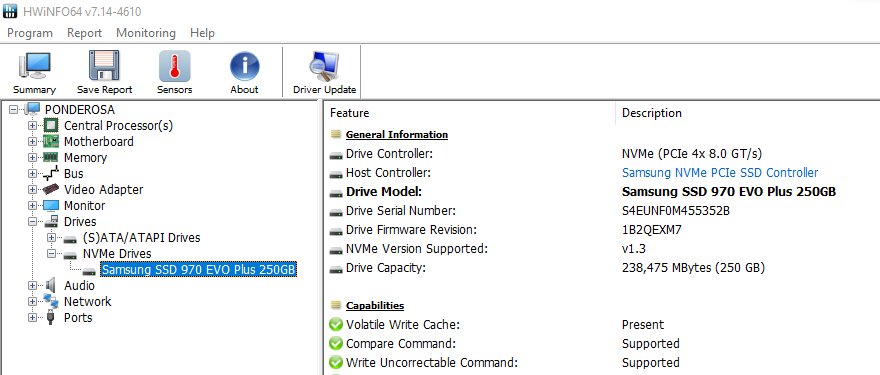Click the Video Adapter card icon

tap(51, 190)
